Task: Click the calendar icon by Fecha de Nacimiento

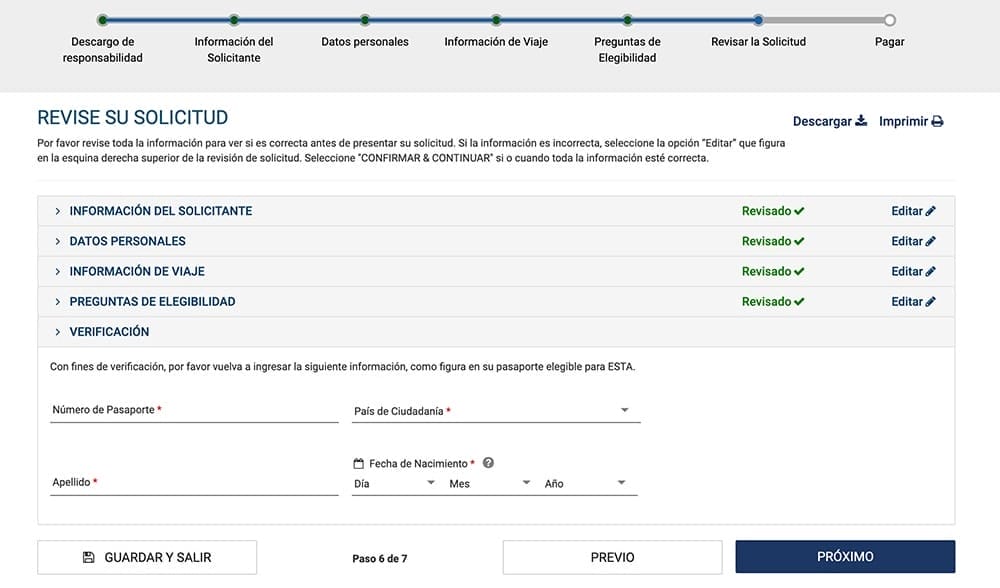Action: click(359, 464)
